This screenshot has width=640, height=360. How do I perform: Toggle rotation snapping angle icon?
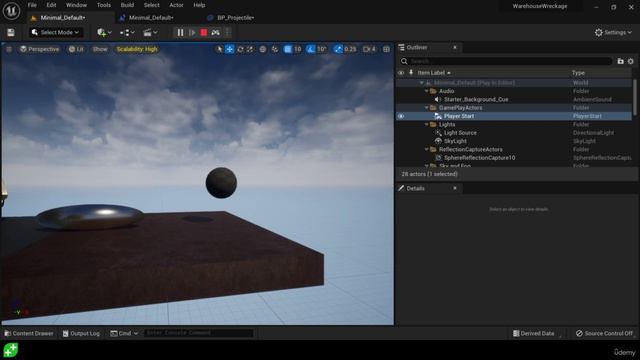click(311, 49)
